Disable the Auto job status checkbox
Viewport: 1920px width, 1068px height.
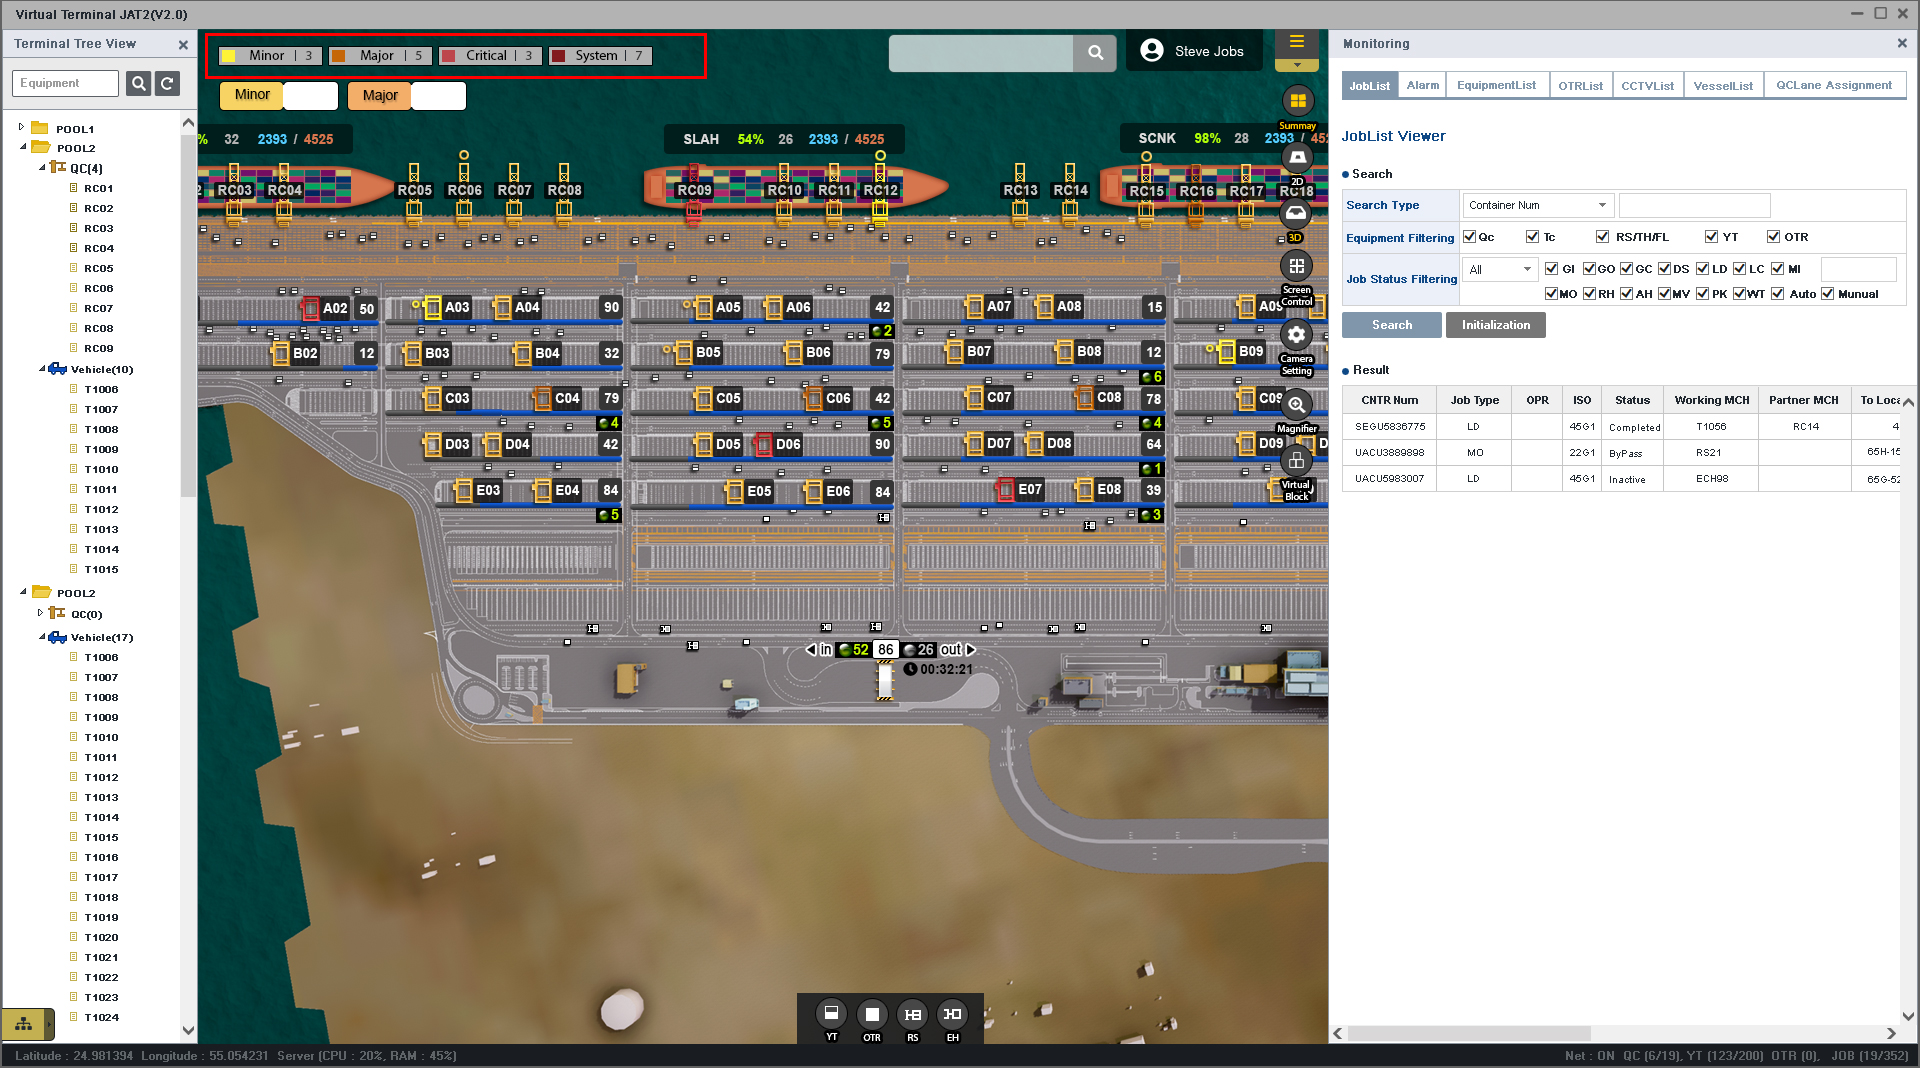pyautogui.click(x=1777, y=294)
